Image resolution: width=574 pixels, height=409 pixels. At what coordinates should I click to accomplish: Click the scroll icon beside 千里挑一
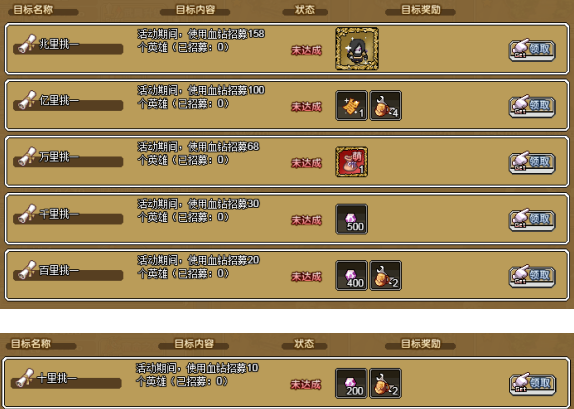pos(27,213)
